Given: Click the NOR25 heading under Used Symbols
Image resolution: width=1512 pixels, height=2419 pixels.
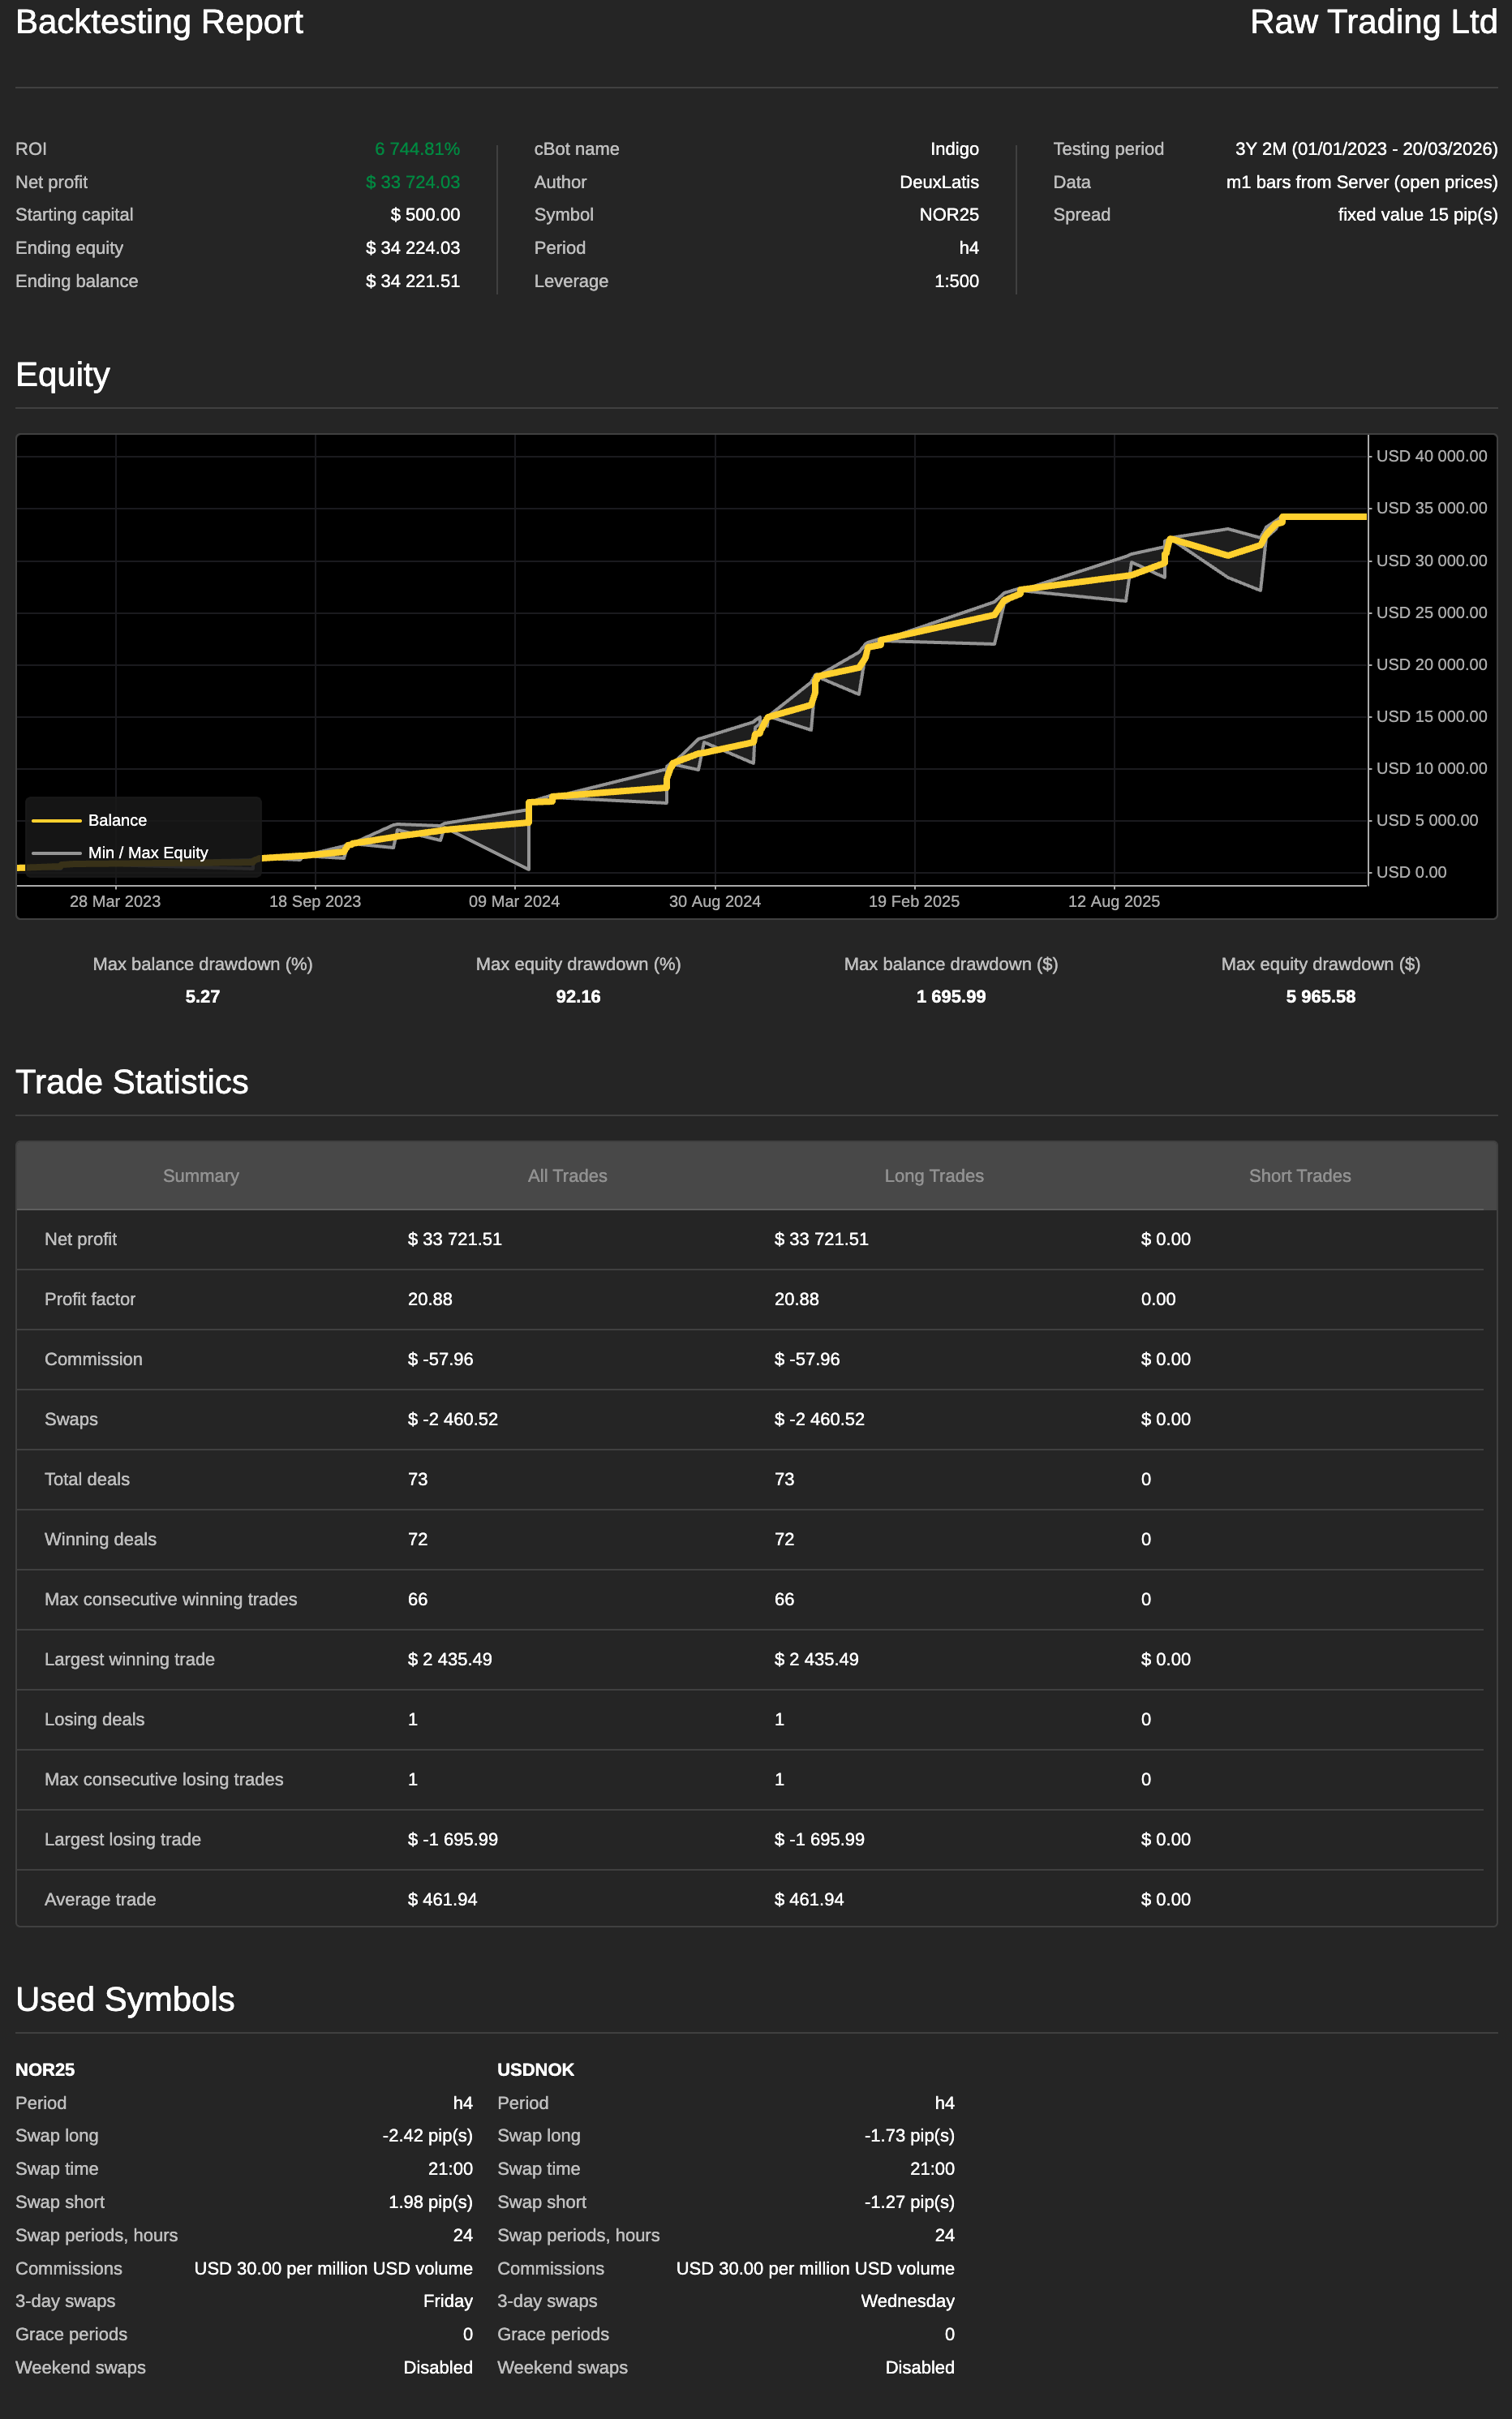Looking at the screenshot, I should [45, 2069].
